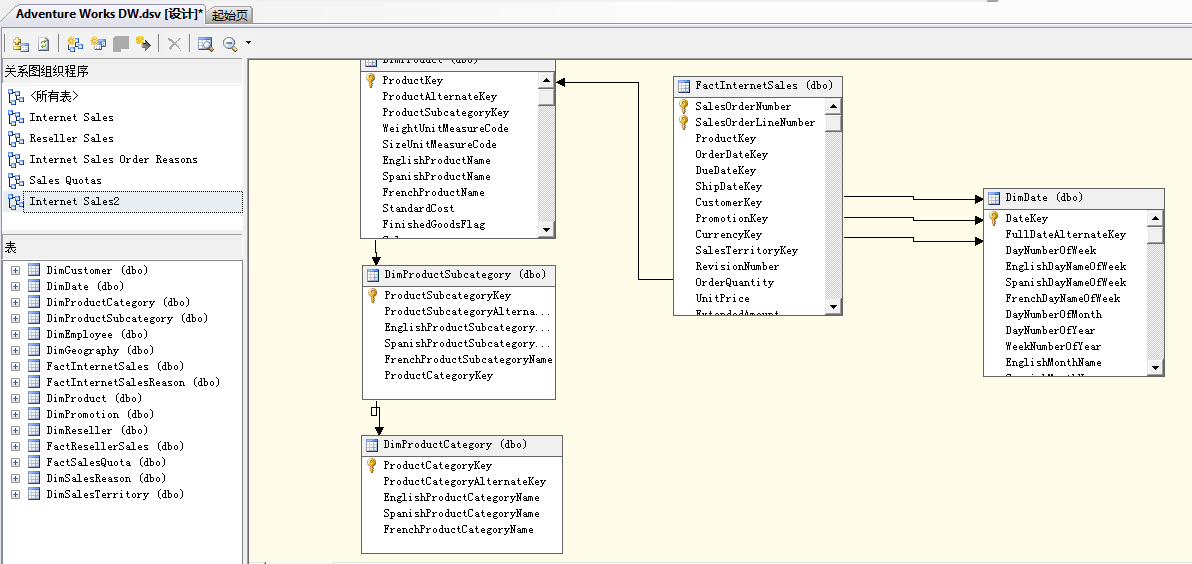Expand the DimGeography (dbo) table node
Viewport: 1192px width, 564px height.
[15, 350]
